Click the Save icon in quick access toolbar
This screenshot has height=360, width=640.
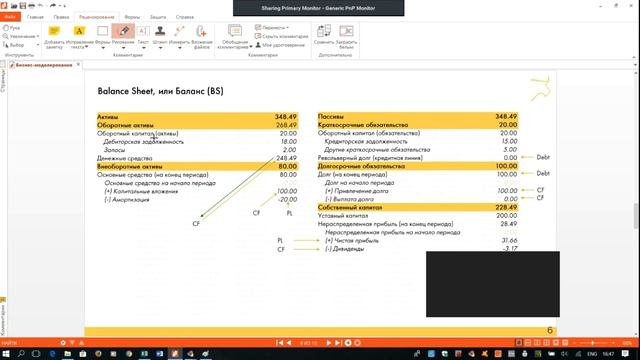click(x=22, y=6)
